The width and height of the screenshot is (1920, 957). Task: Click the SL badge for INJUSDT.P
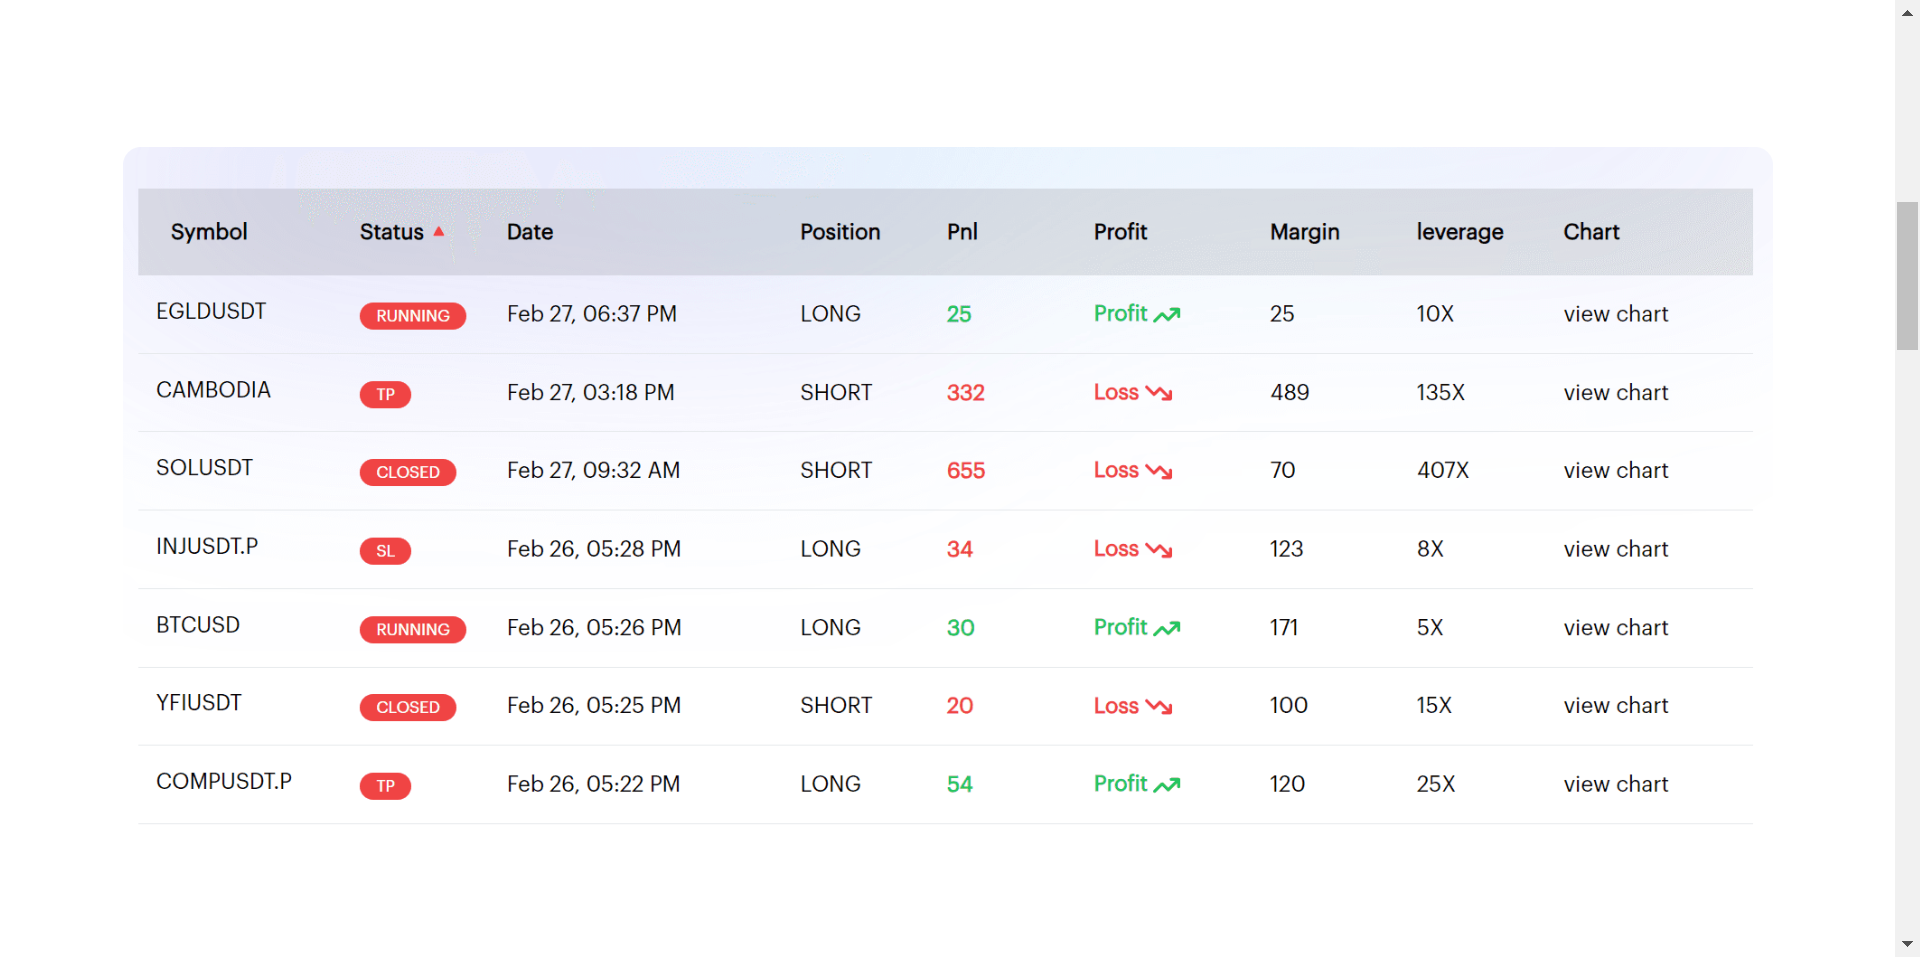pyautogui.click(x=385, y=551)
